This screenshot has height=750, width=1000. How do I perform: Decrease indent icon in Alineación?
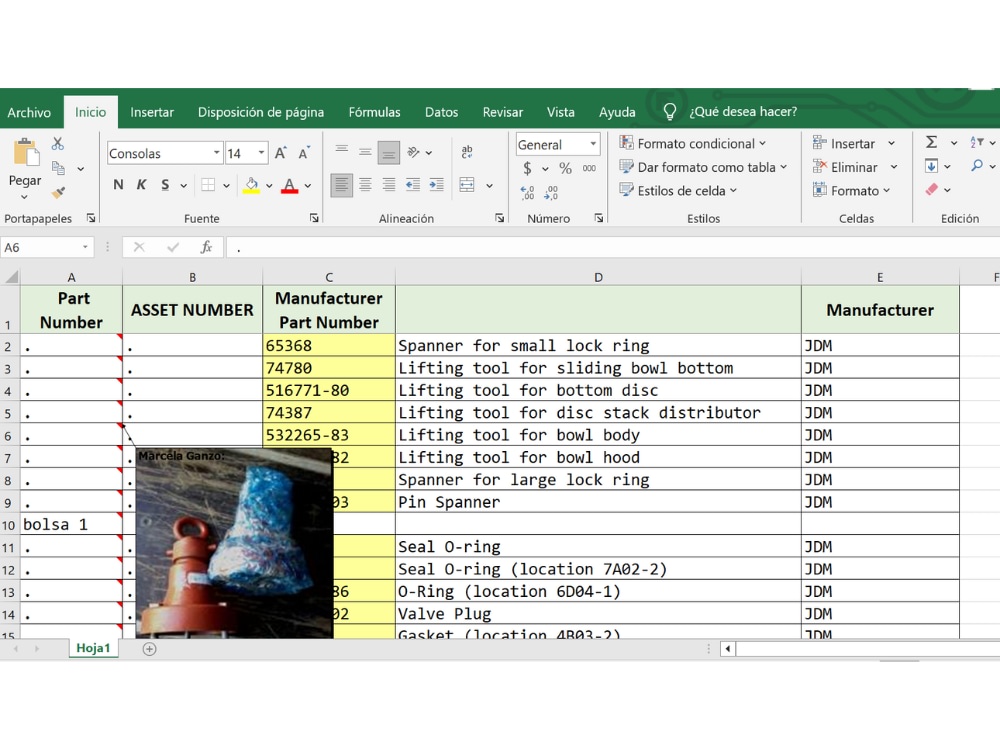[x=413, y=185]
